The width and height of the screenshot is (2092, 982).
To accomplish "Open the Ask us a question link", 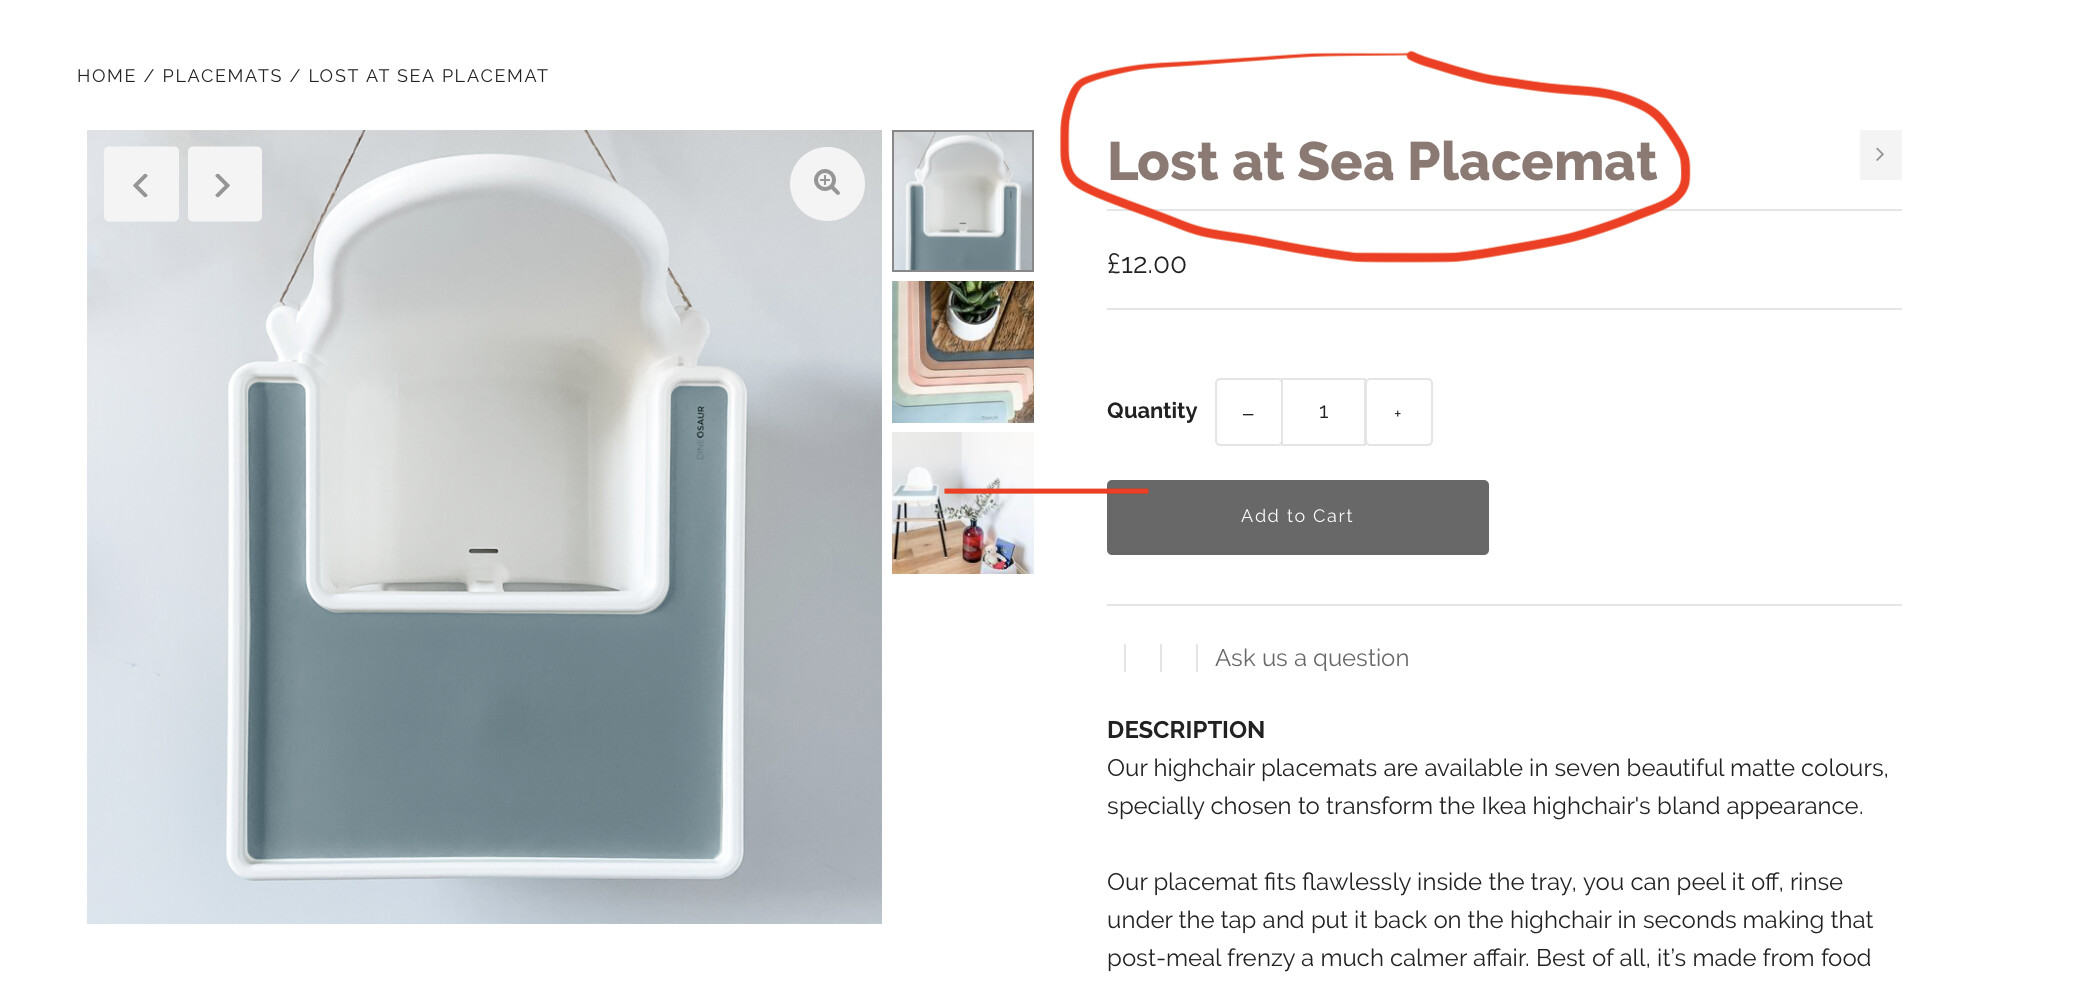I will point(1311,658).
